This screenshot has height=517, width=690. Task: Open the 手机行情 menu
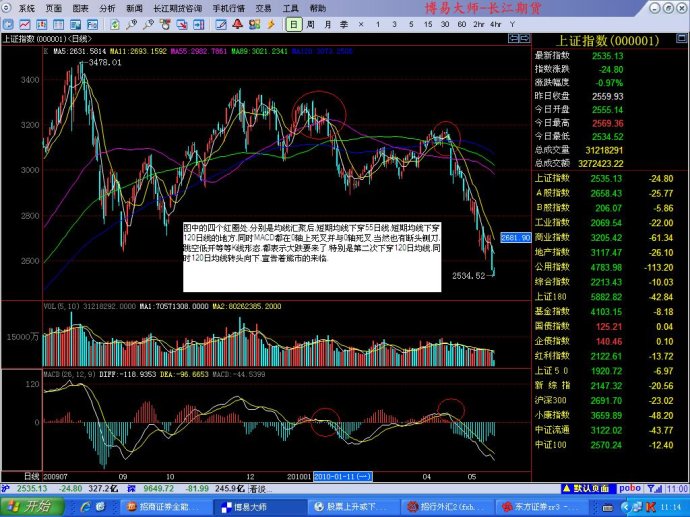229,8
